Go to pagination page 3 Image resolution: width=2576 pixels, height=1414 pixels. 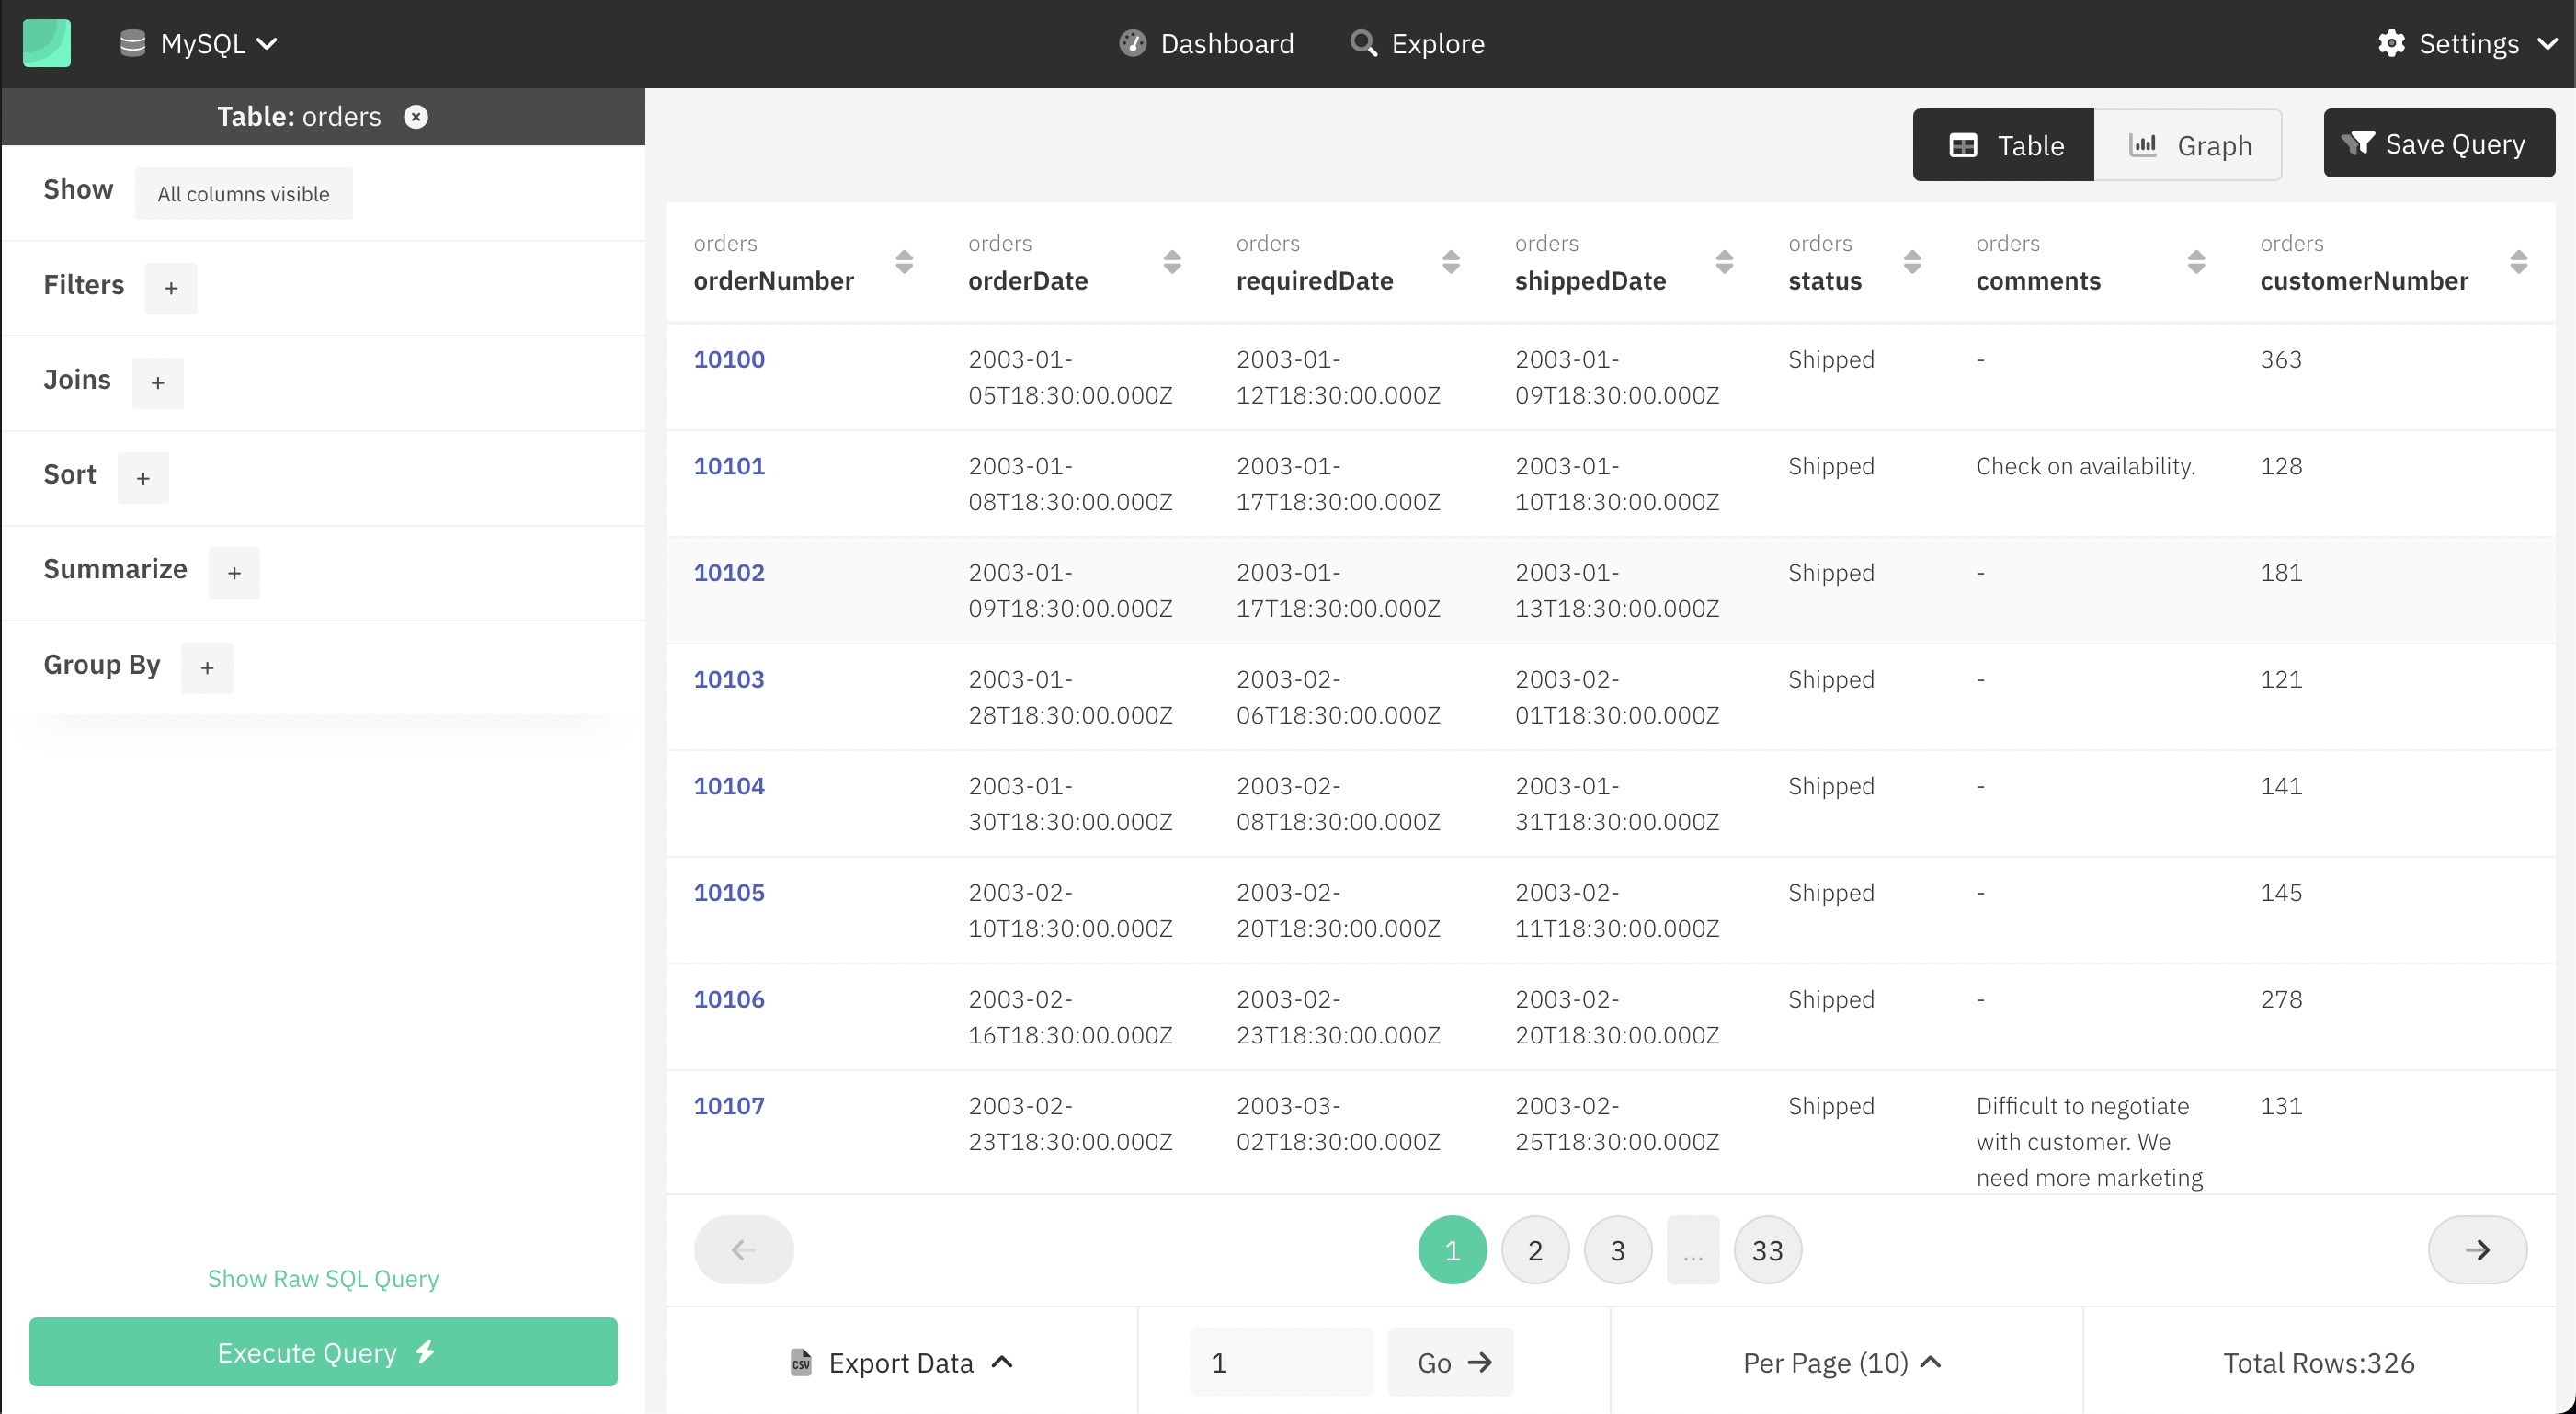pos(1618,1250)
